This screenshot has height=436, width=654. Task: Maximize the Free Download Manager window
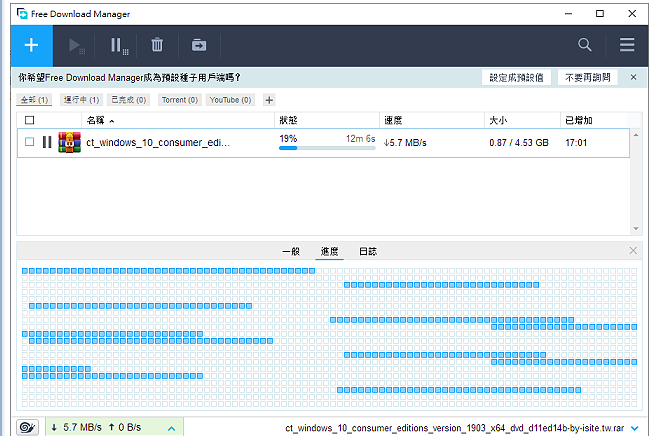[600, 14]
